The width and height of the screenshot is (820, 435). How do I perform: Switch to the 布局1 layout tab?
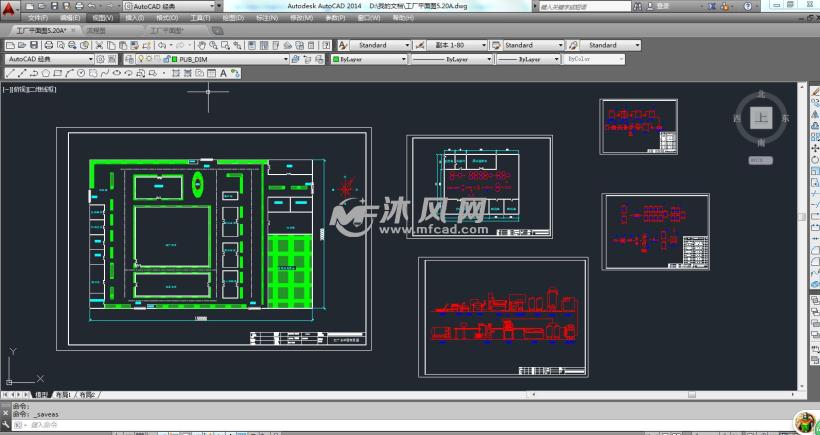[x=63, y=395]
